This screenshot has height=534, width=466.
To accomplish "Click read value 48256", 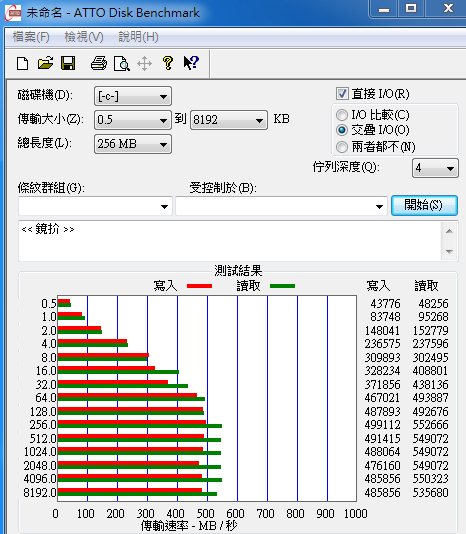I will 433,303.
